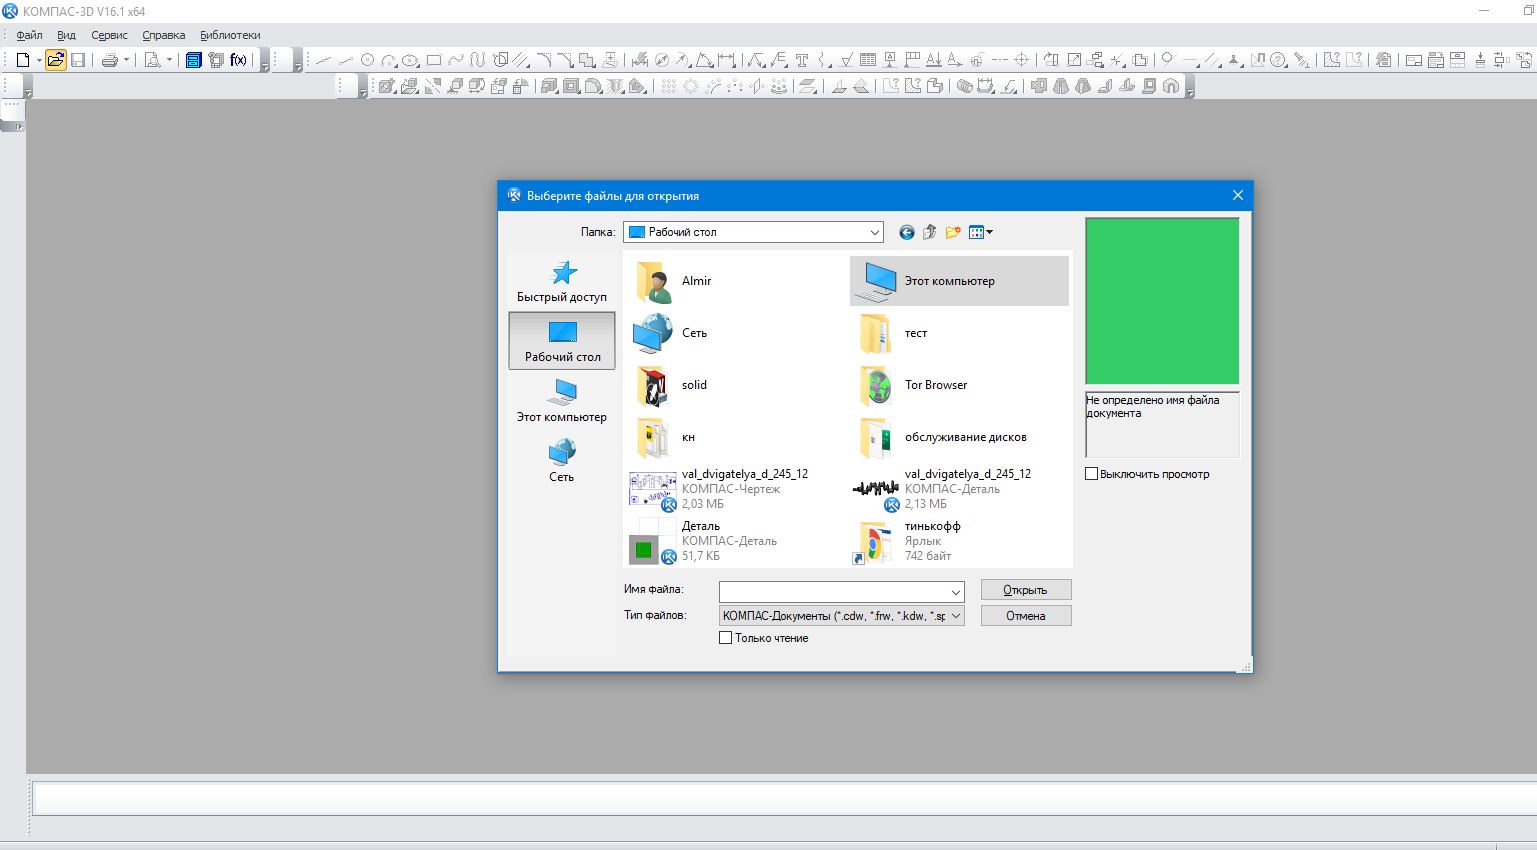Click the blue library manager toolbar icon
Image resolution: width=1537 pixels, height=850 pixels.
coord(194,60)
